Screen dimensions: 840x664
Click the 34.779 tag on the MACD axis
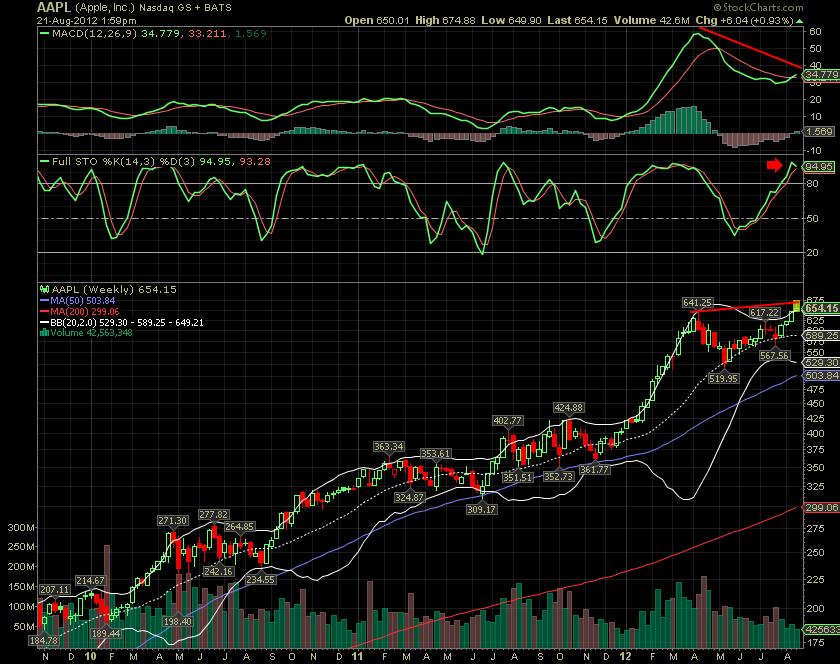point(822,74)
